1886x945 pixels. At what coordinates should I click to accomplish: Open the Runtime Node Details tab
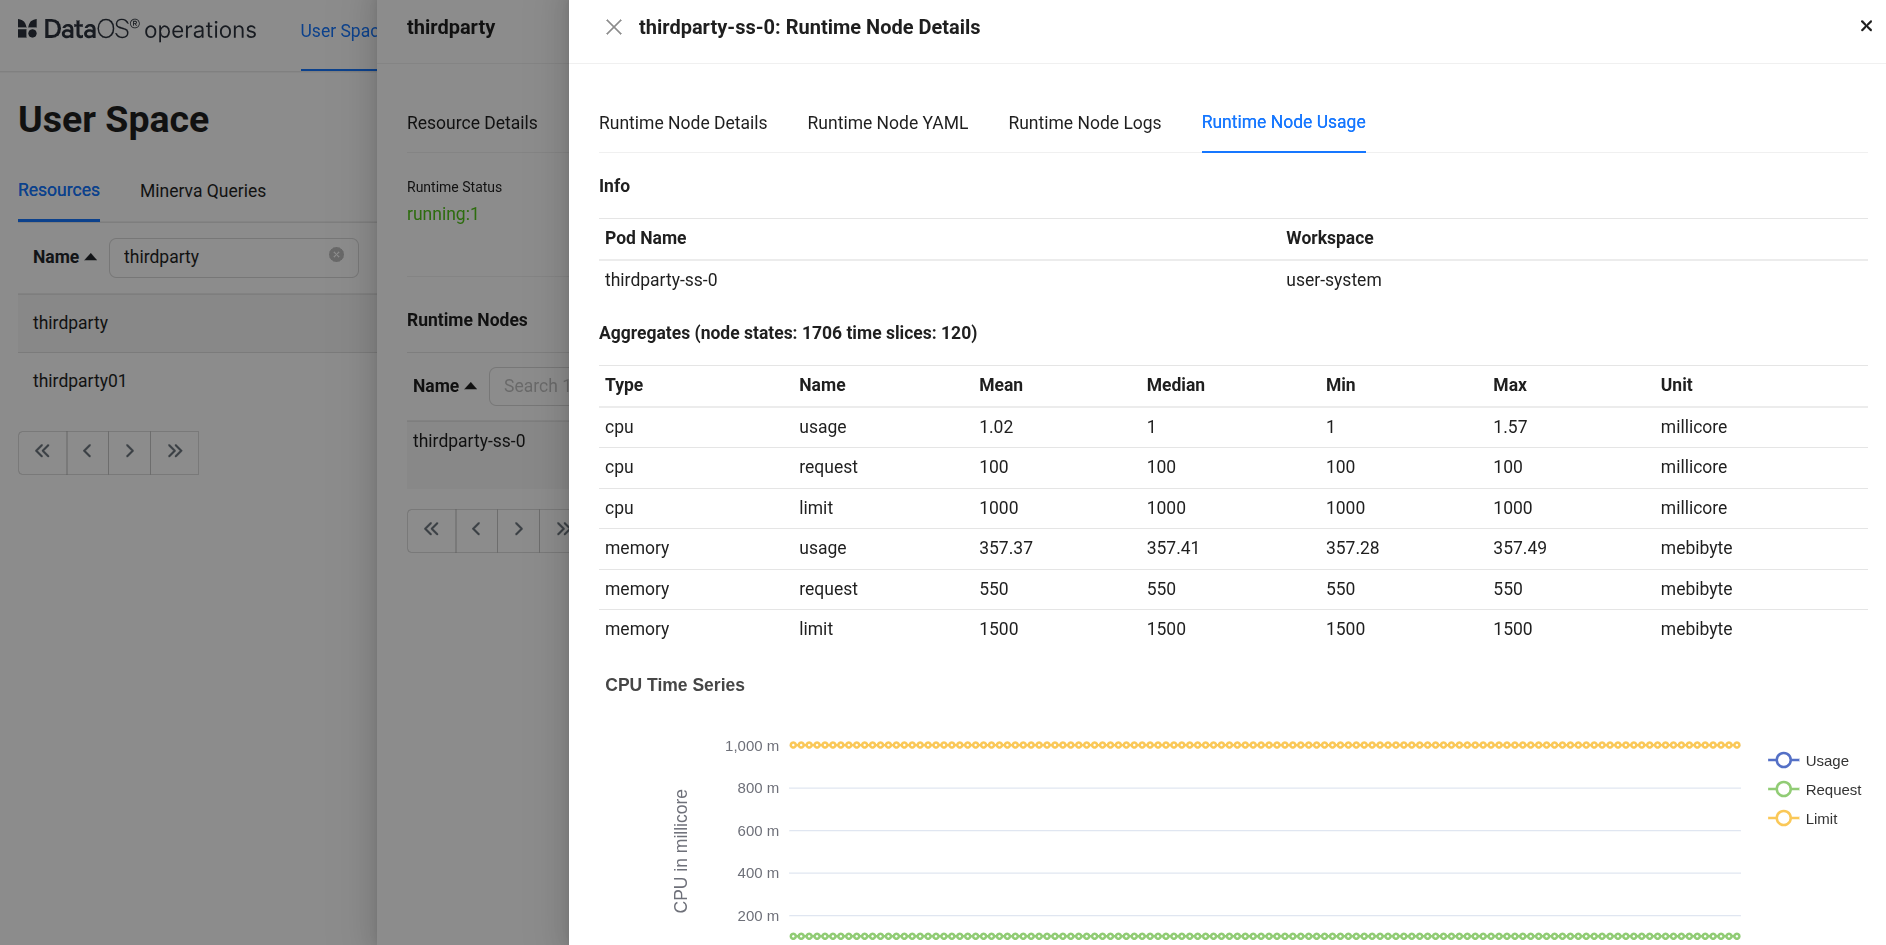683,123
